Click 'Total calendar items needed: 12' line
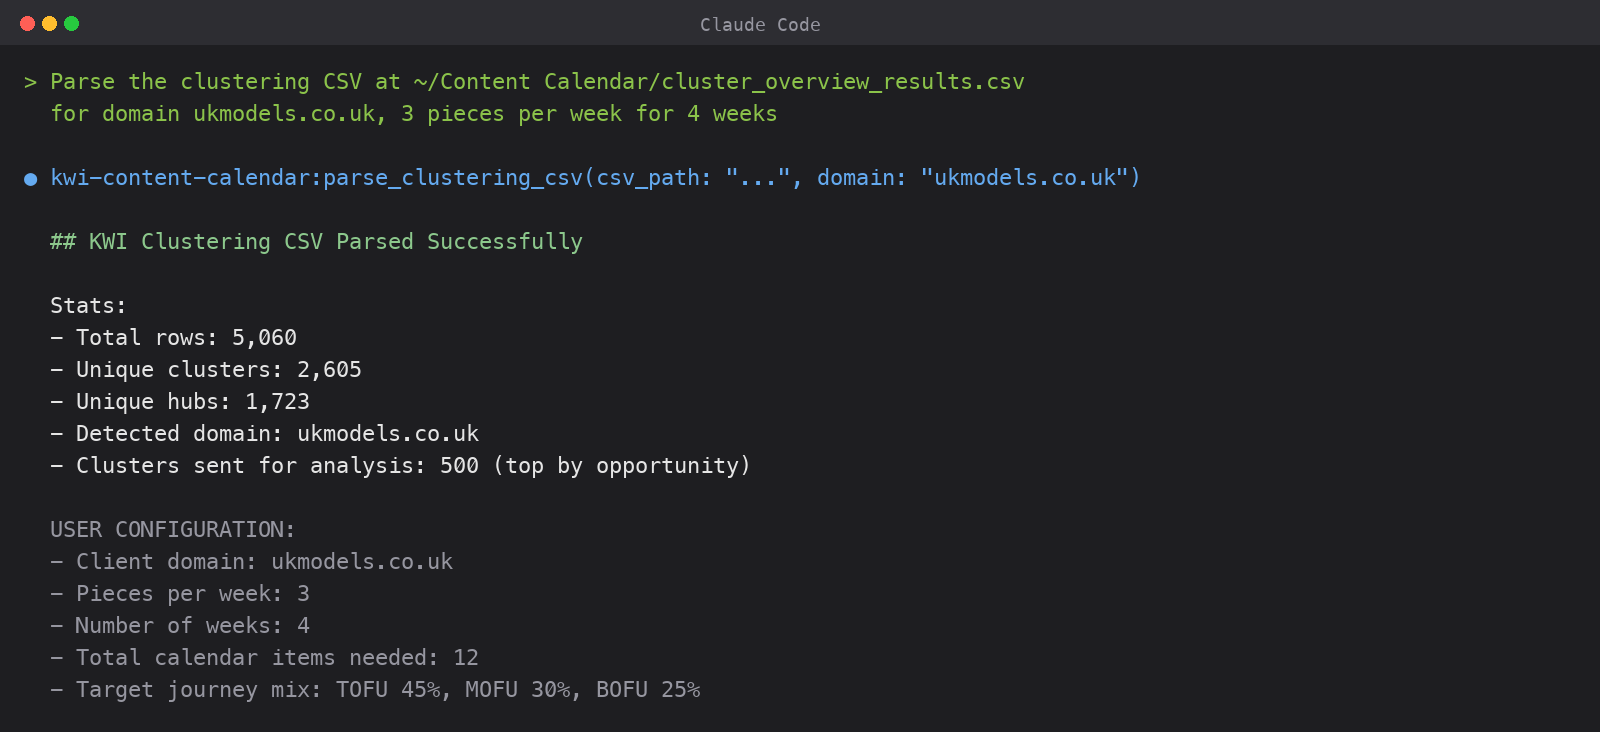Viewport: 1600px width, 732px height. click(x=264, y=658)
